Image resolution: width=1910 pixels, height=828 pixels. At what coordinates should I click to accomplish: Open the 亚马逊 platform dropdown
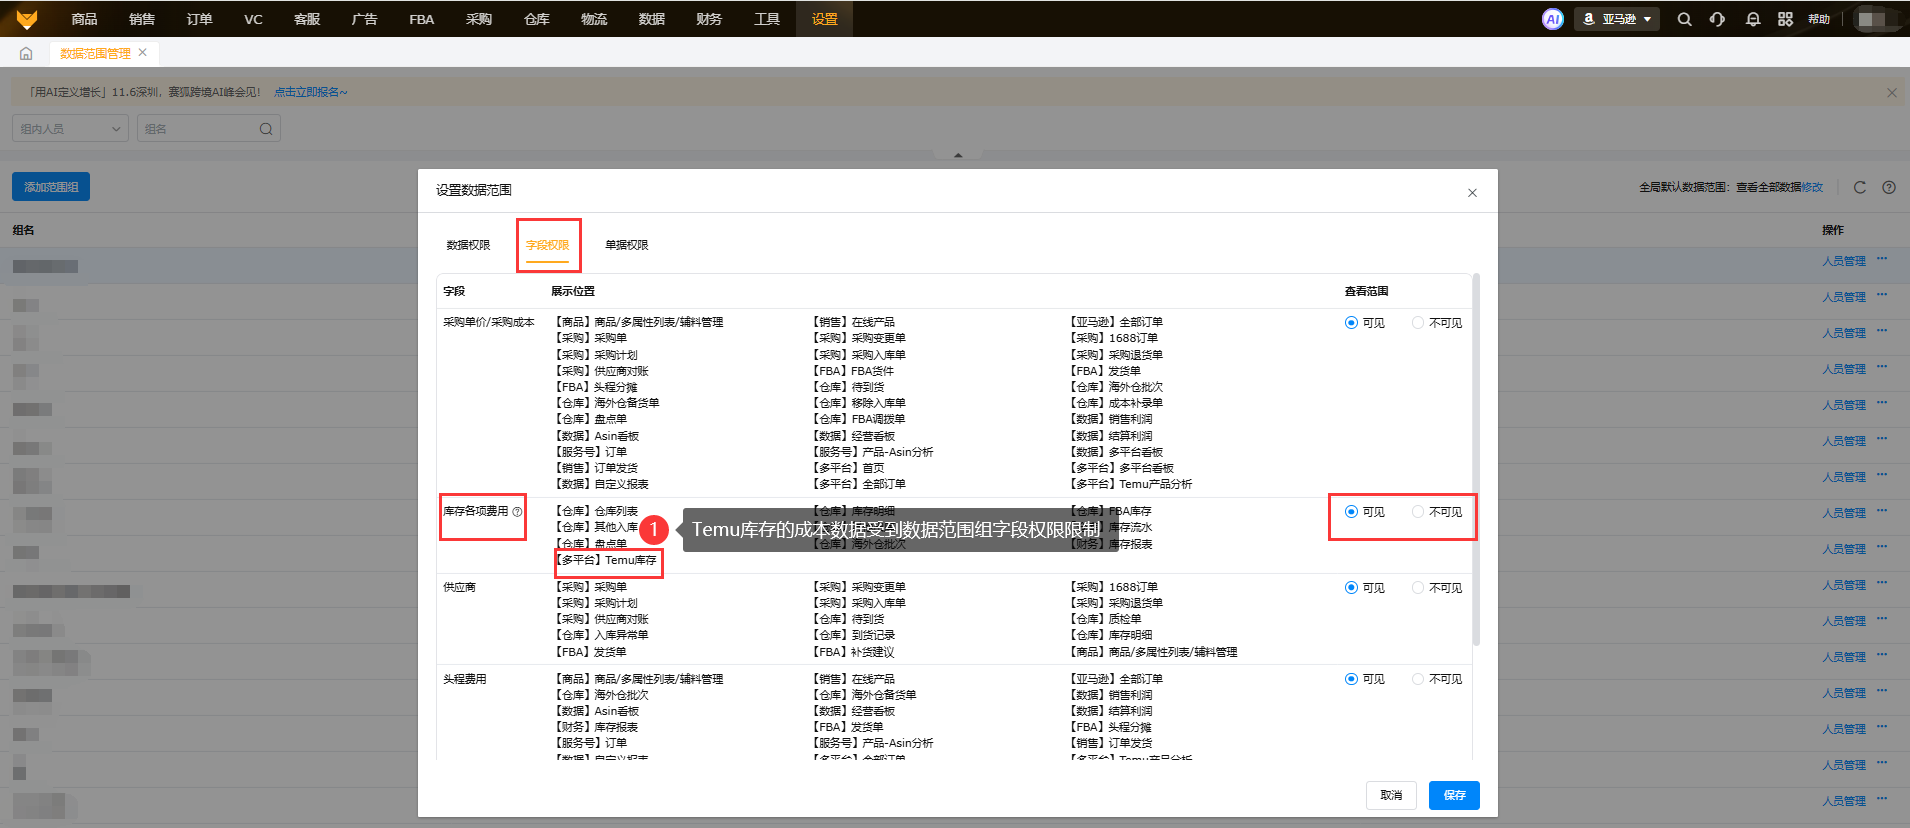tap(1617, 19)
